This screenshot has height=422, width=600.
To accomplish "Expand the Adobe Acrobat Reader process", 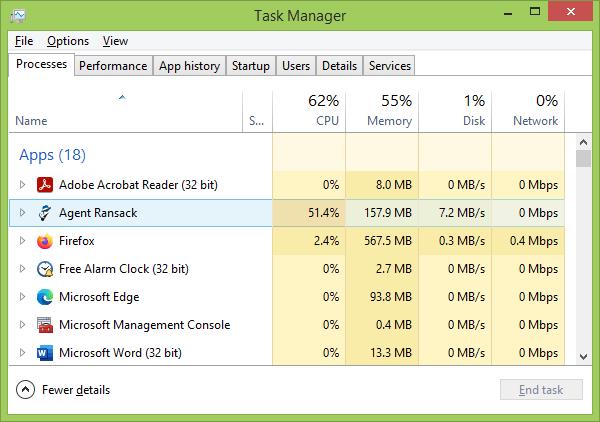I will tap(23, 185).
